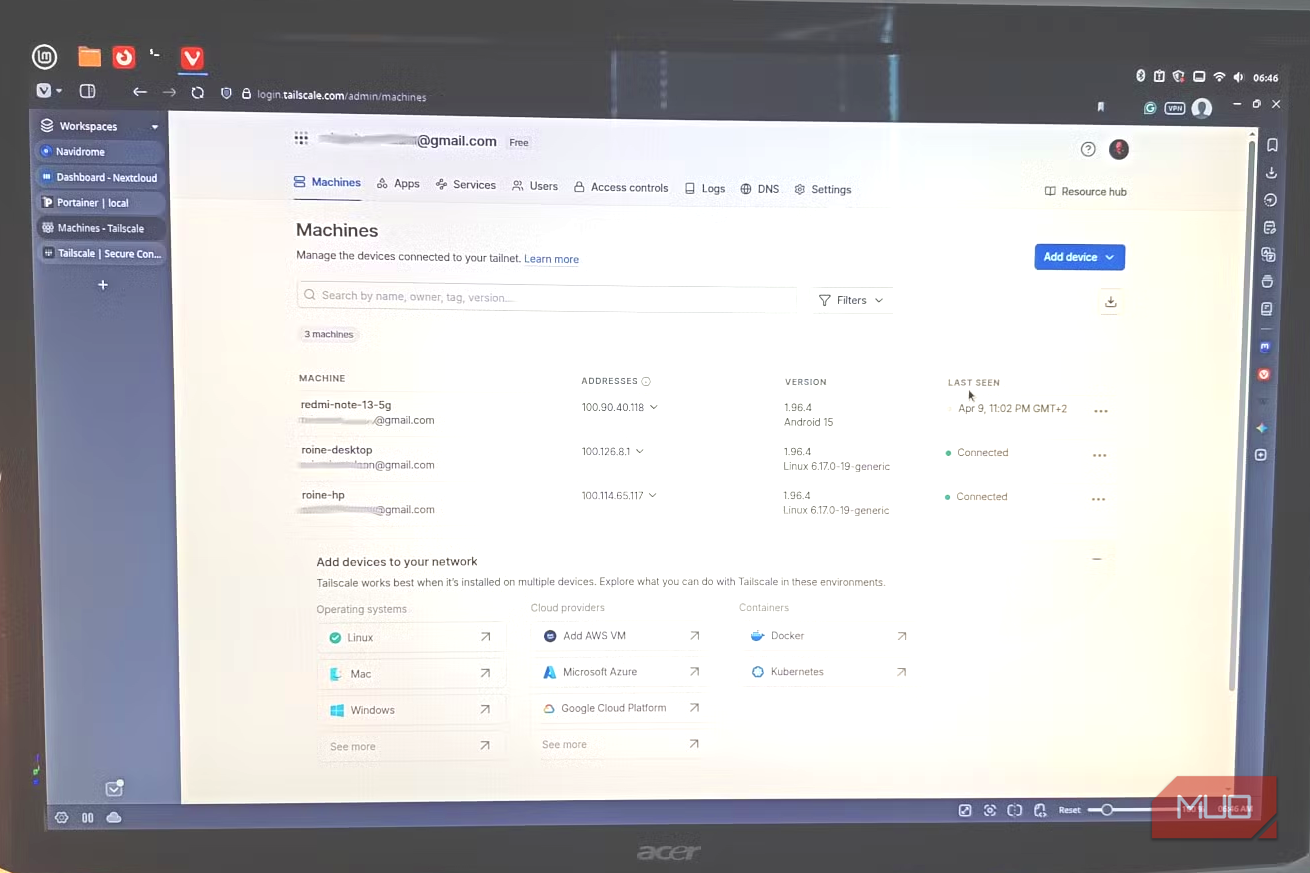Screen dimensions: 1310x873
Task: Reload the Tailscale page
Action: tap(198, 93)
